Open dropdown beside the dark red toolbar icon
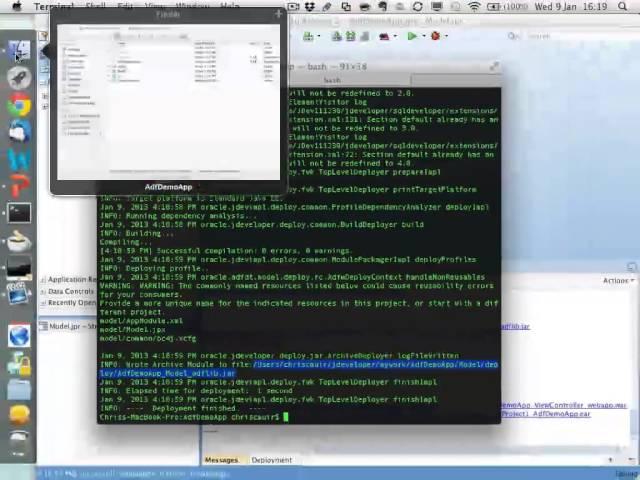 [395, 36]
